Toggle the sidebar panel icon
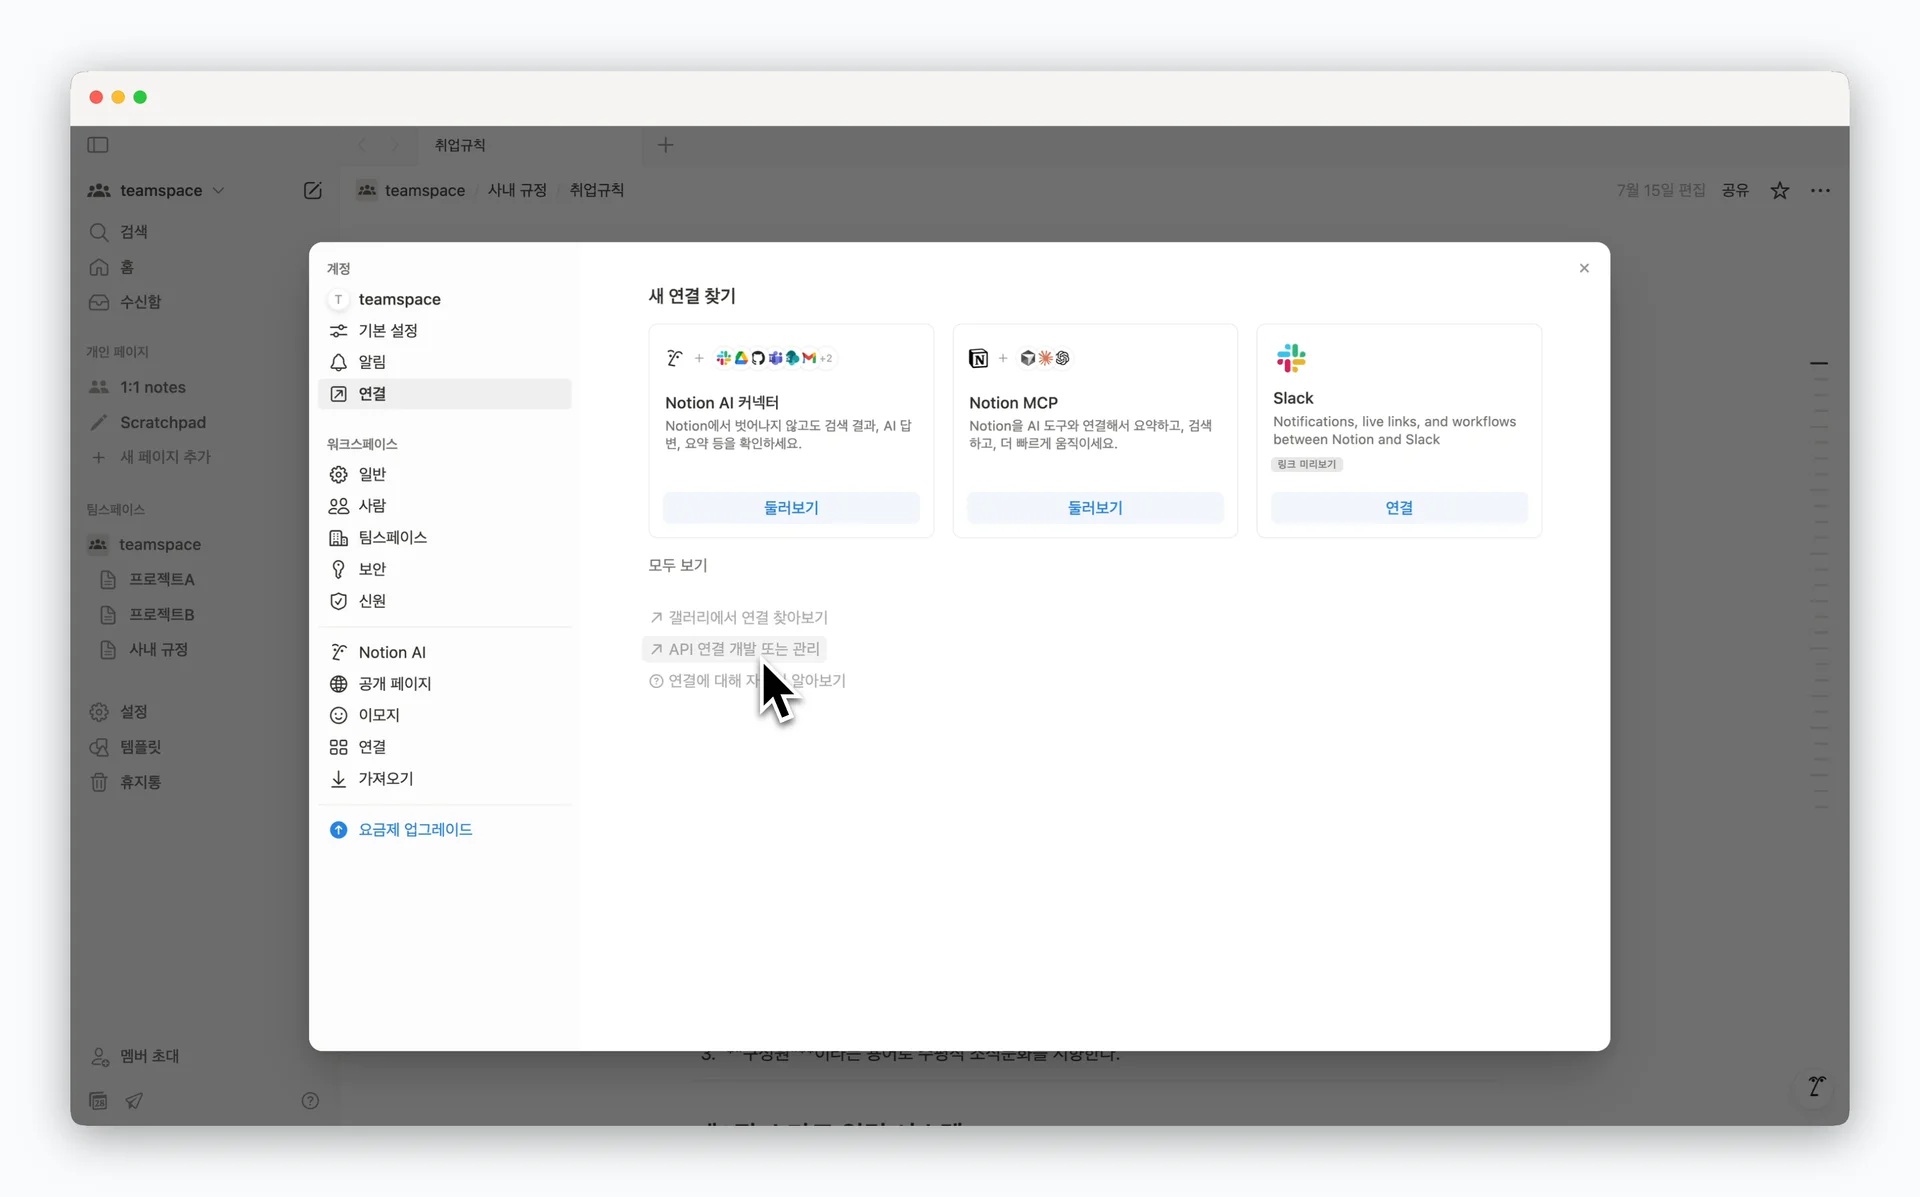This screenshot has height=1197, width=1920. [98, 145]
